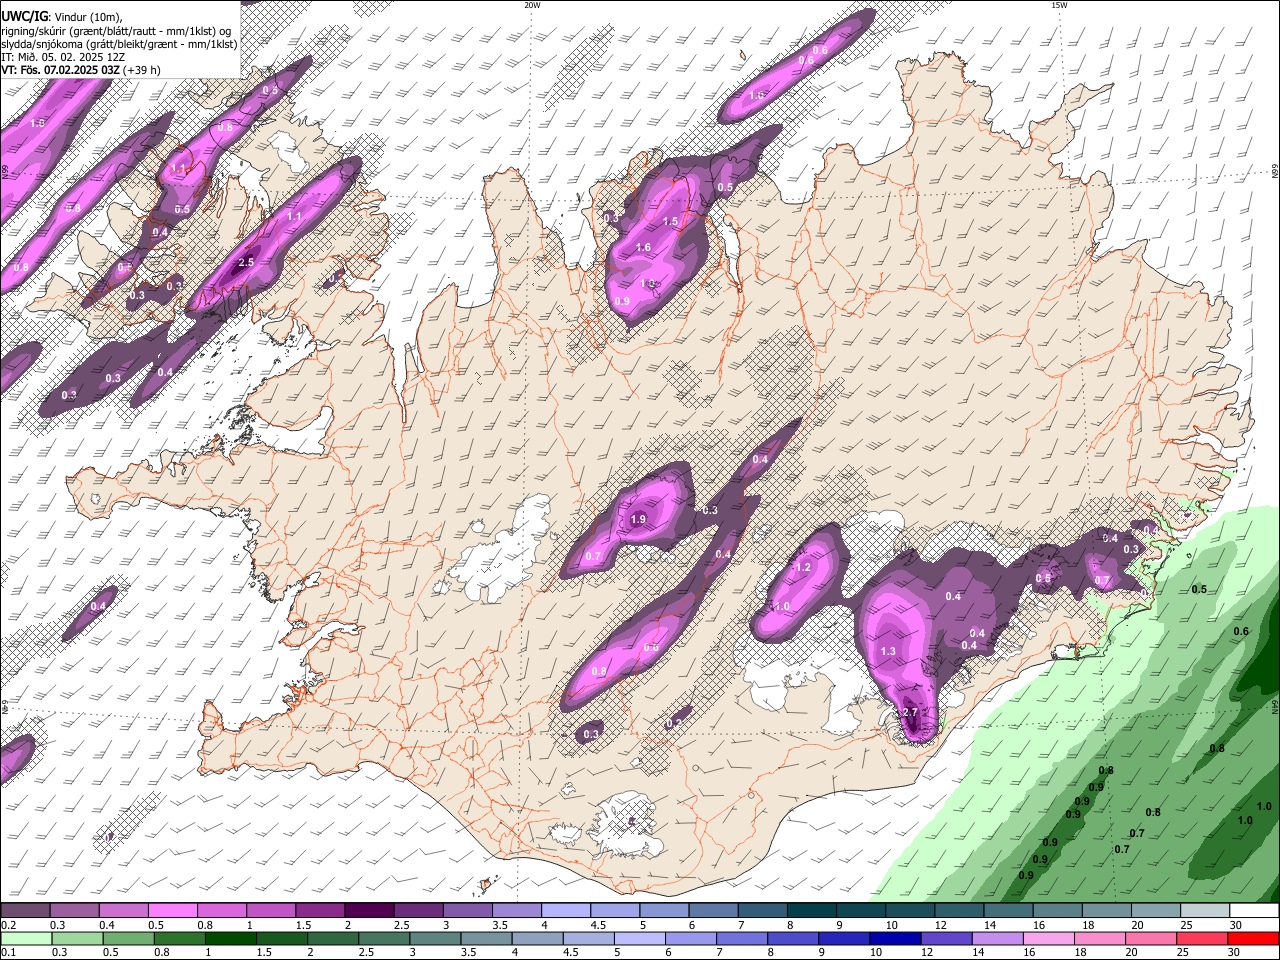Select the '30' label on the rain legend row
Image resolution: width=1280 pixels, height=960 pixels.
click(1235, 952)
